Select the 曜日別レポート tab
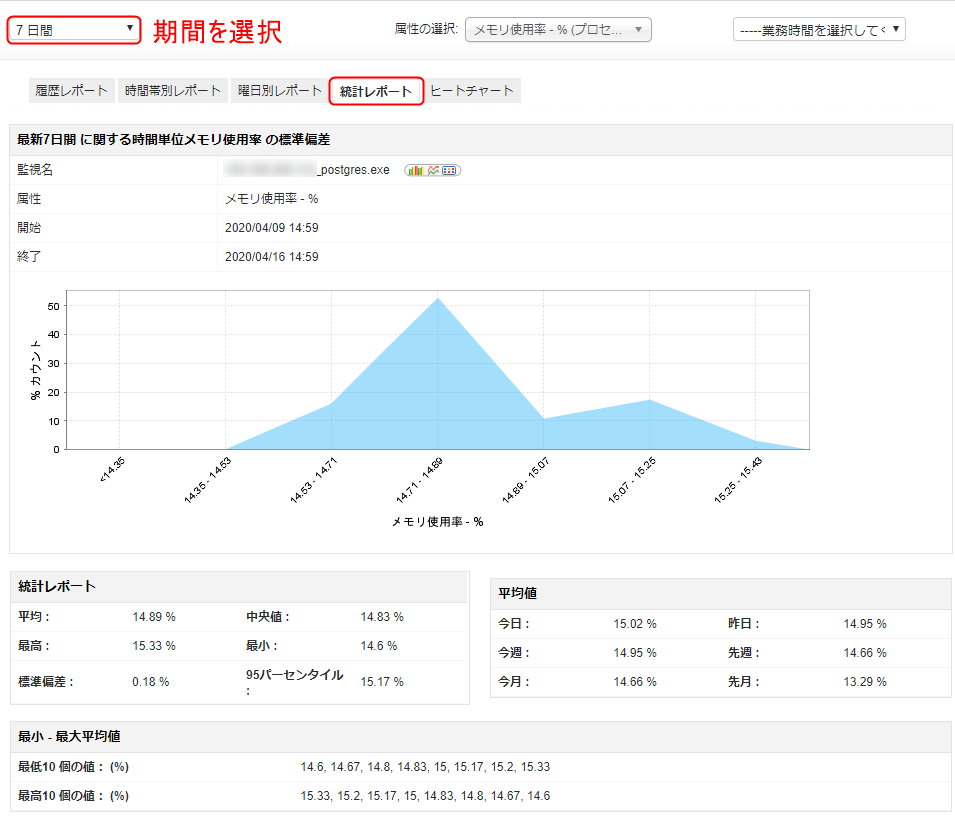Screen dimensions: 955x817 pos(280,91)
